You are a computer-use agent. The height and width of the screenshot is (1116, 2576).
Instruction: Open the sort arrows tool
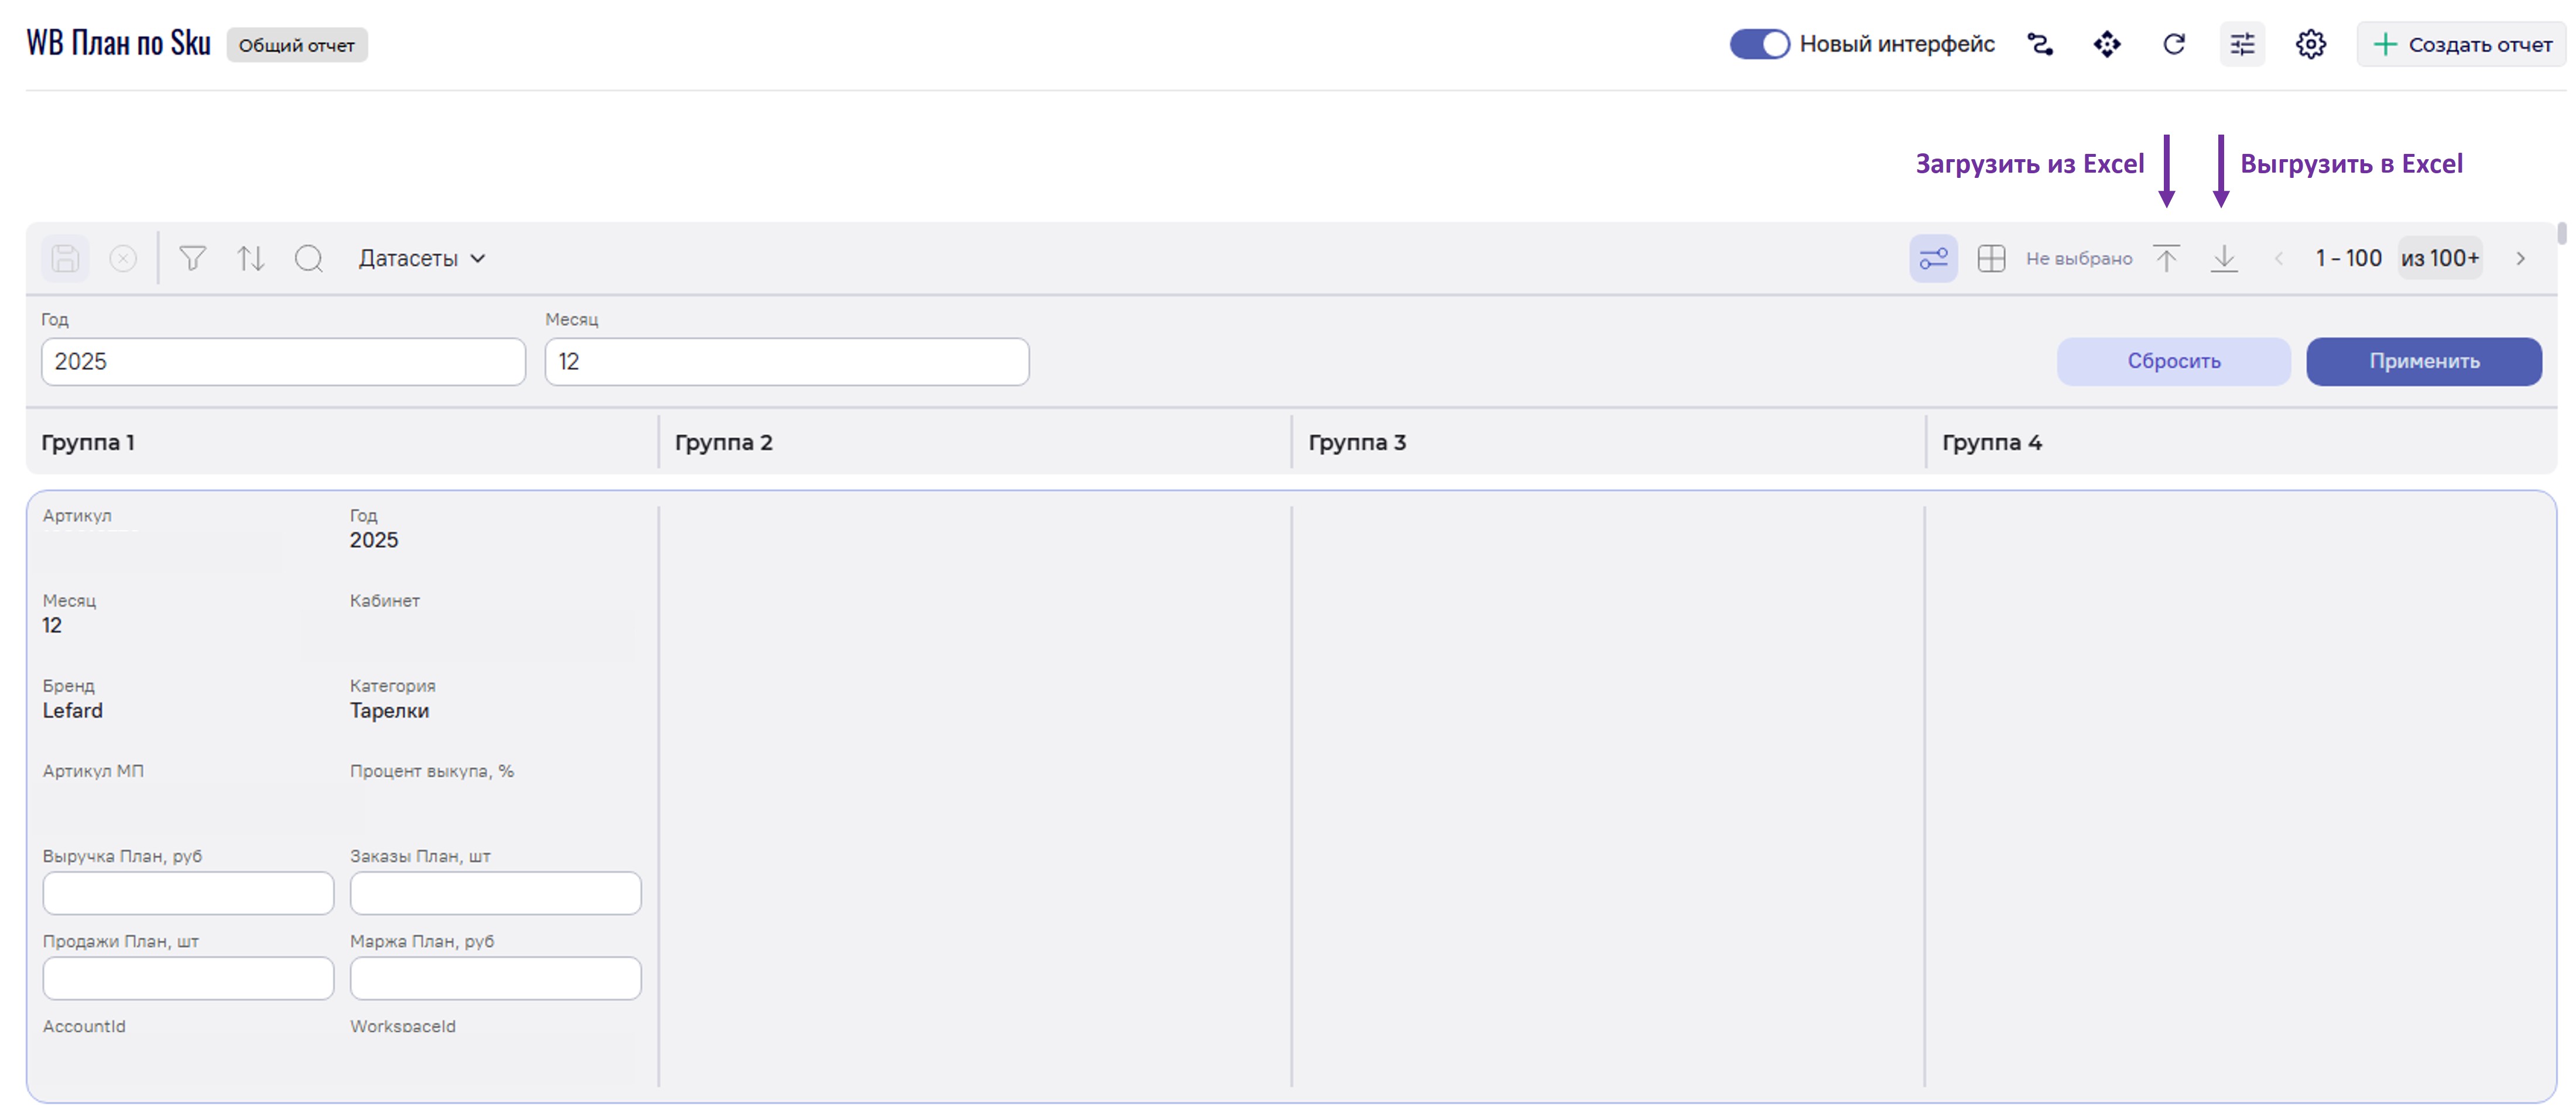click(250, 259)
